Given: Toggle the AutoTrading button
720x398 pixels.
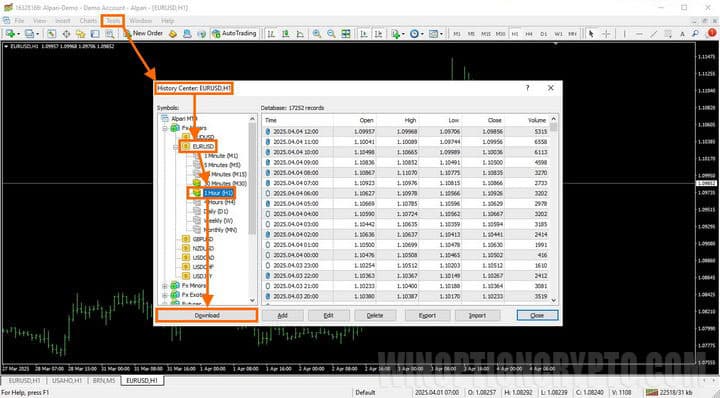Looking at the screenshot, I should (234, 34).
